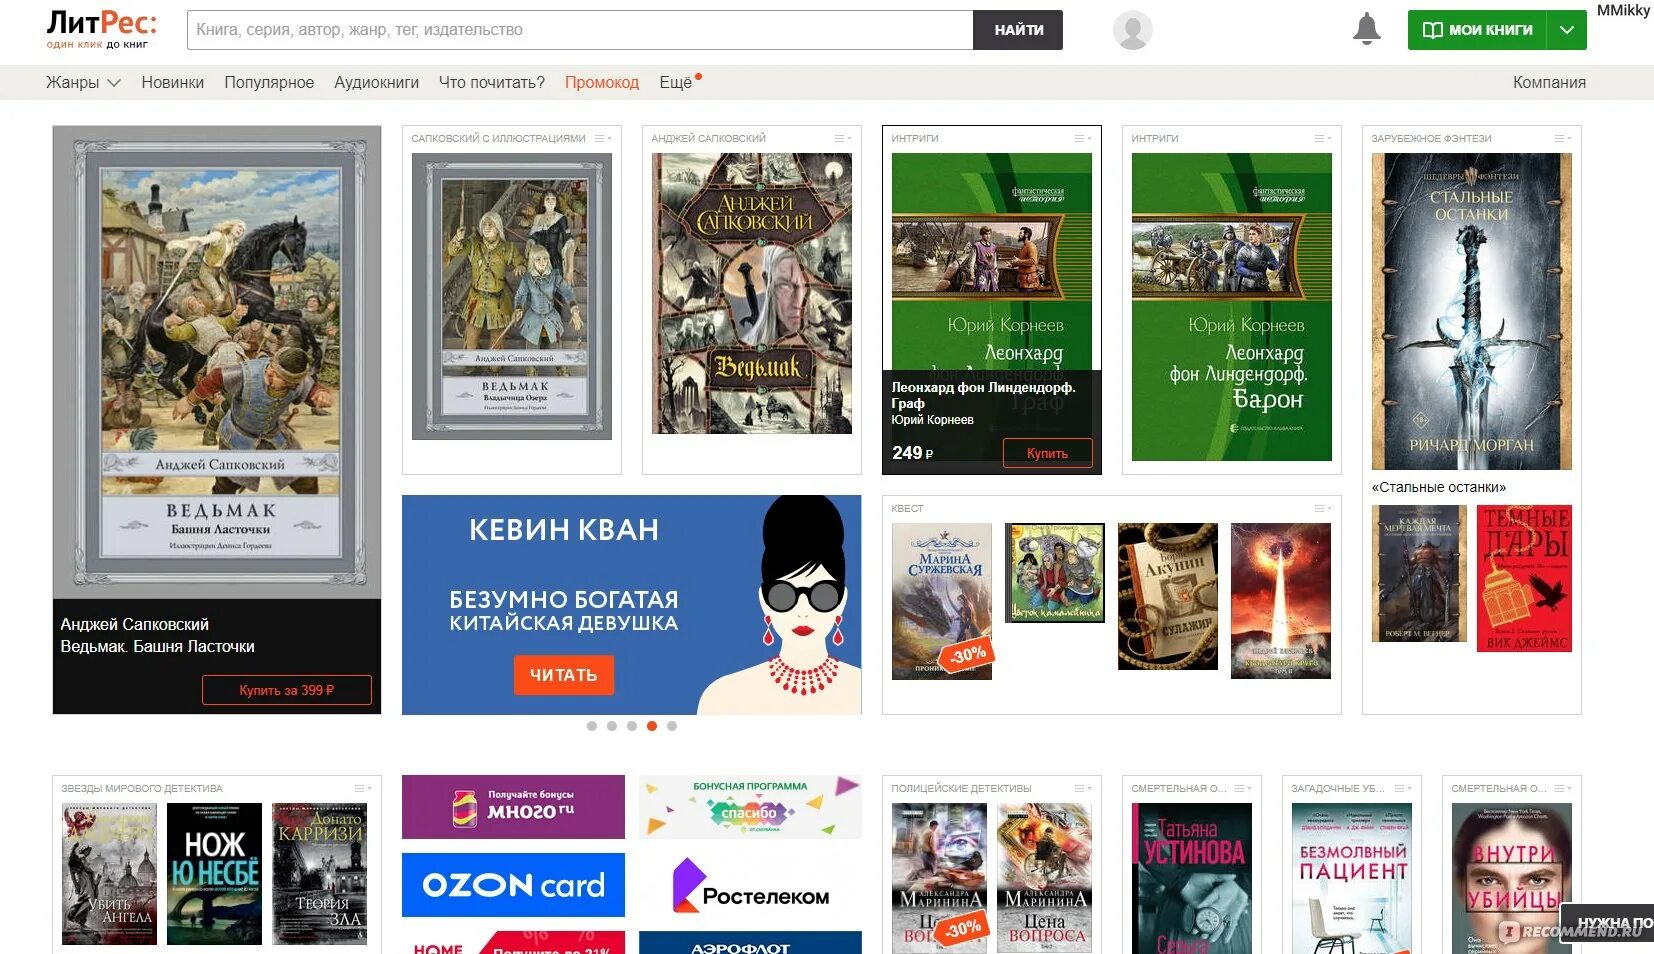Open menu of Звезды мирового детектива block
The width and height of the screenshot is (1654, 954).
(x=363, y=788)
